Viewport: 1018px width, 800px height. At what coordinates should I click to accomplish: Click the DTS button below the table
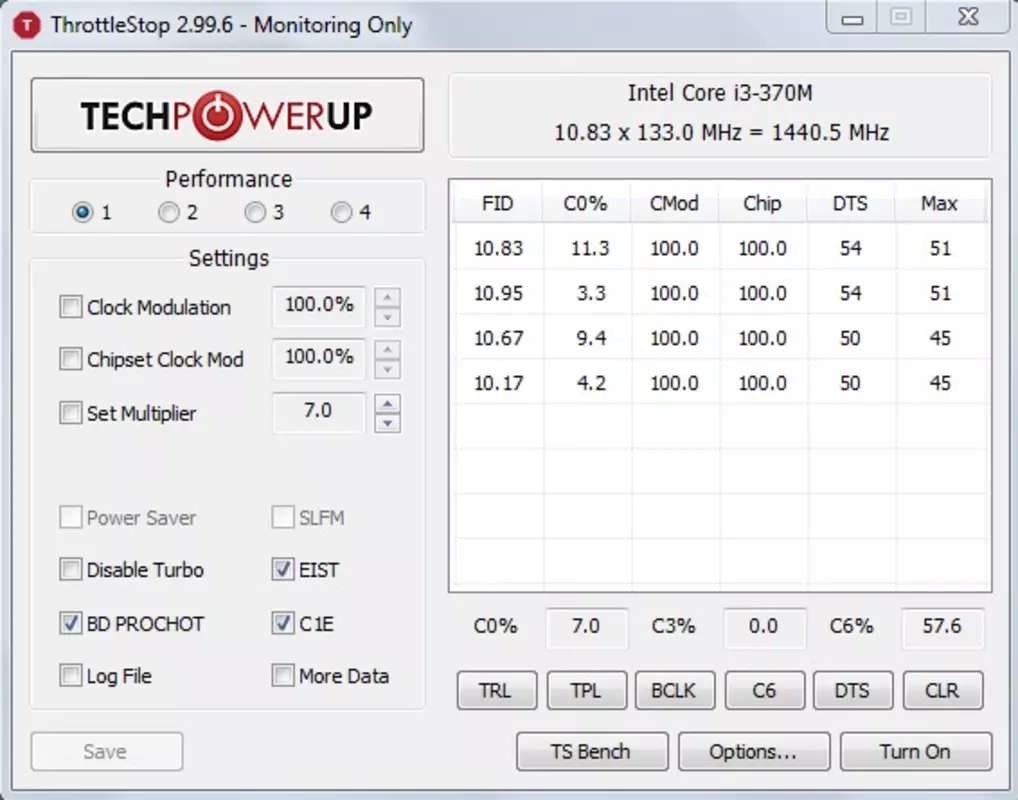(x=852, y=690)
